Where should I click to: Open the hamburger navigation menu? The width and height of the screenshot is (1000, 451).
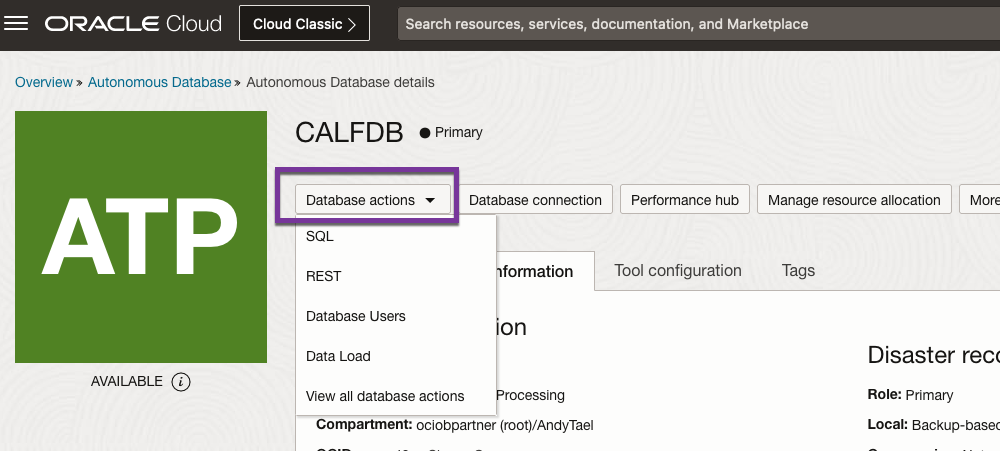[x=17, y=23]
